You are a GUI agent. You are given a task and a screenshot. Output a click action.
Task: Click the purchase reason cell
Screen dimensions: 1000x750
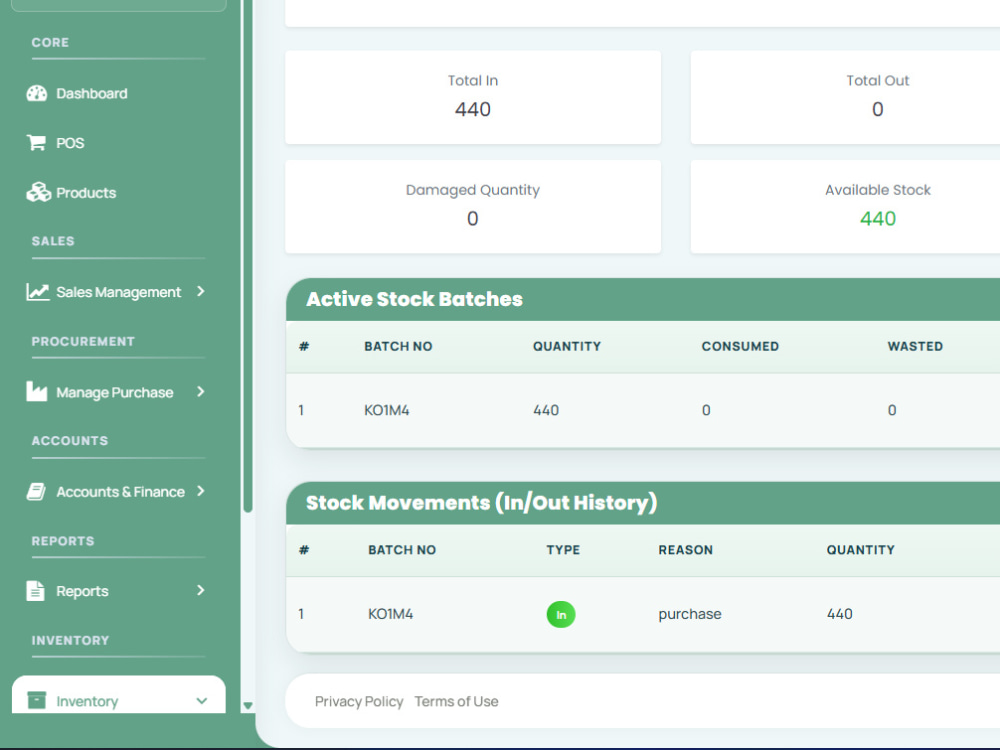click(690, 614)
